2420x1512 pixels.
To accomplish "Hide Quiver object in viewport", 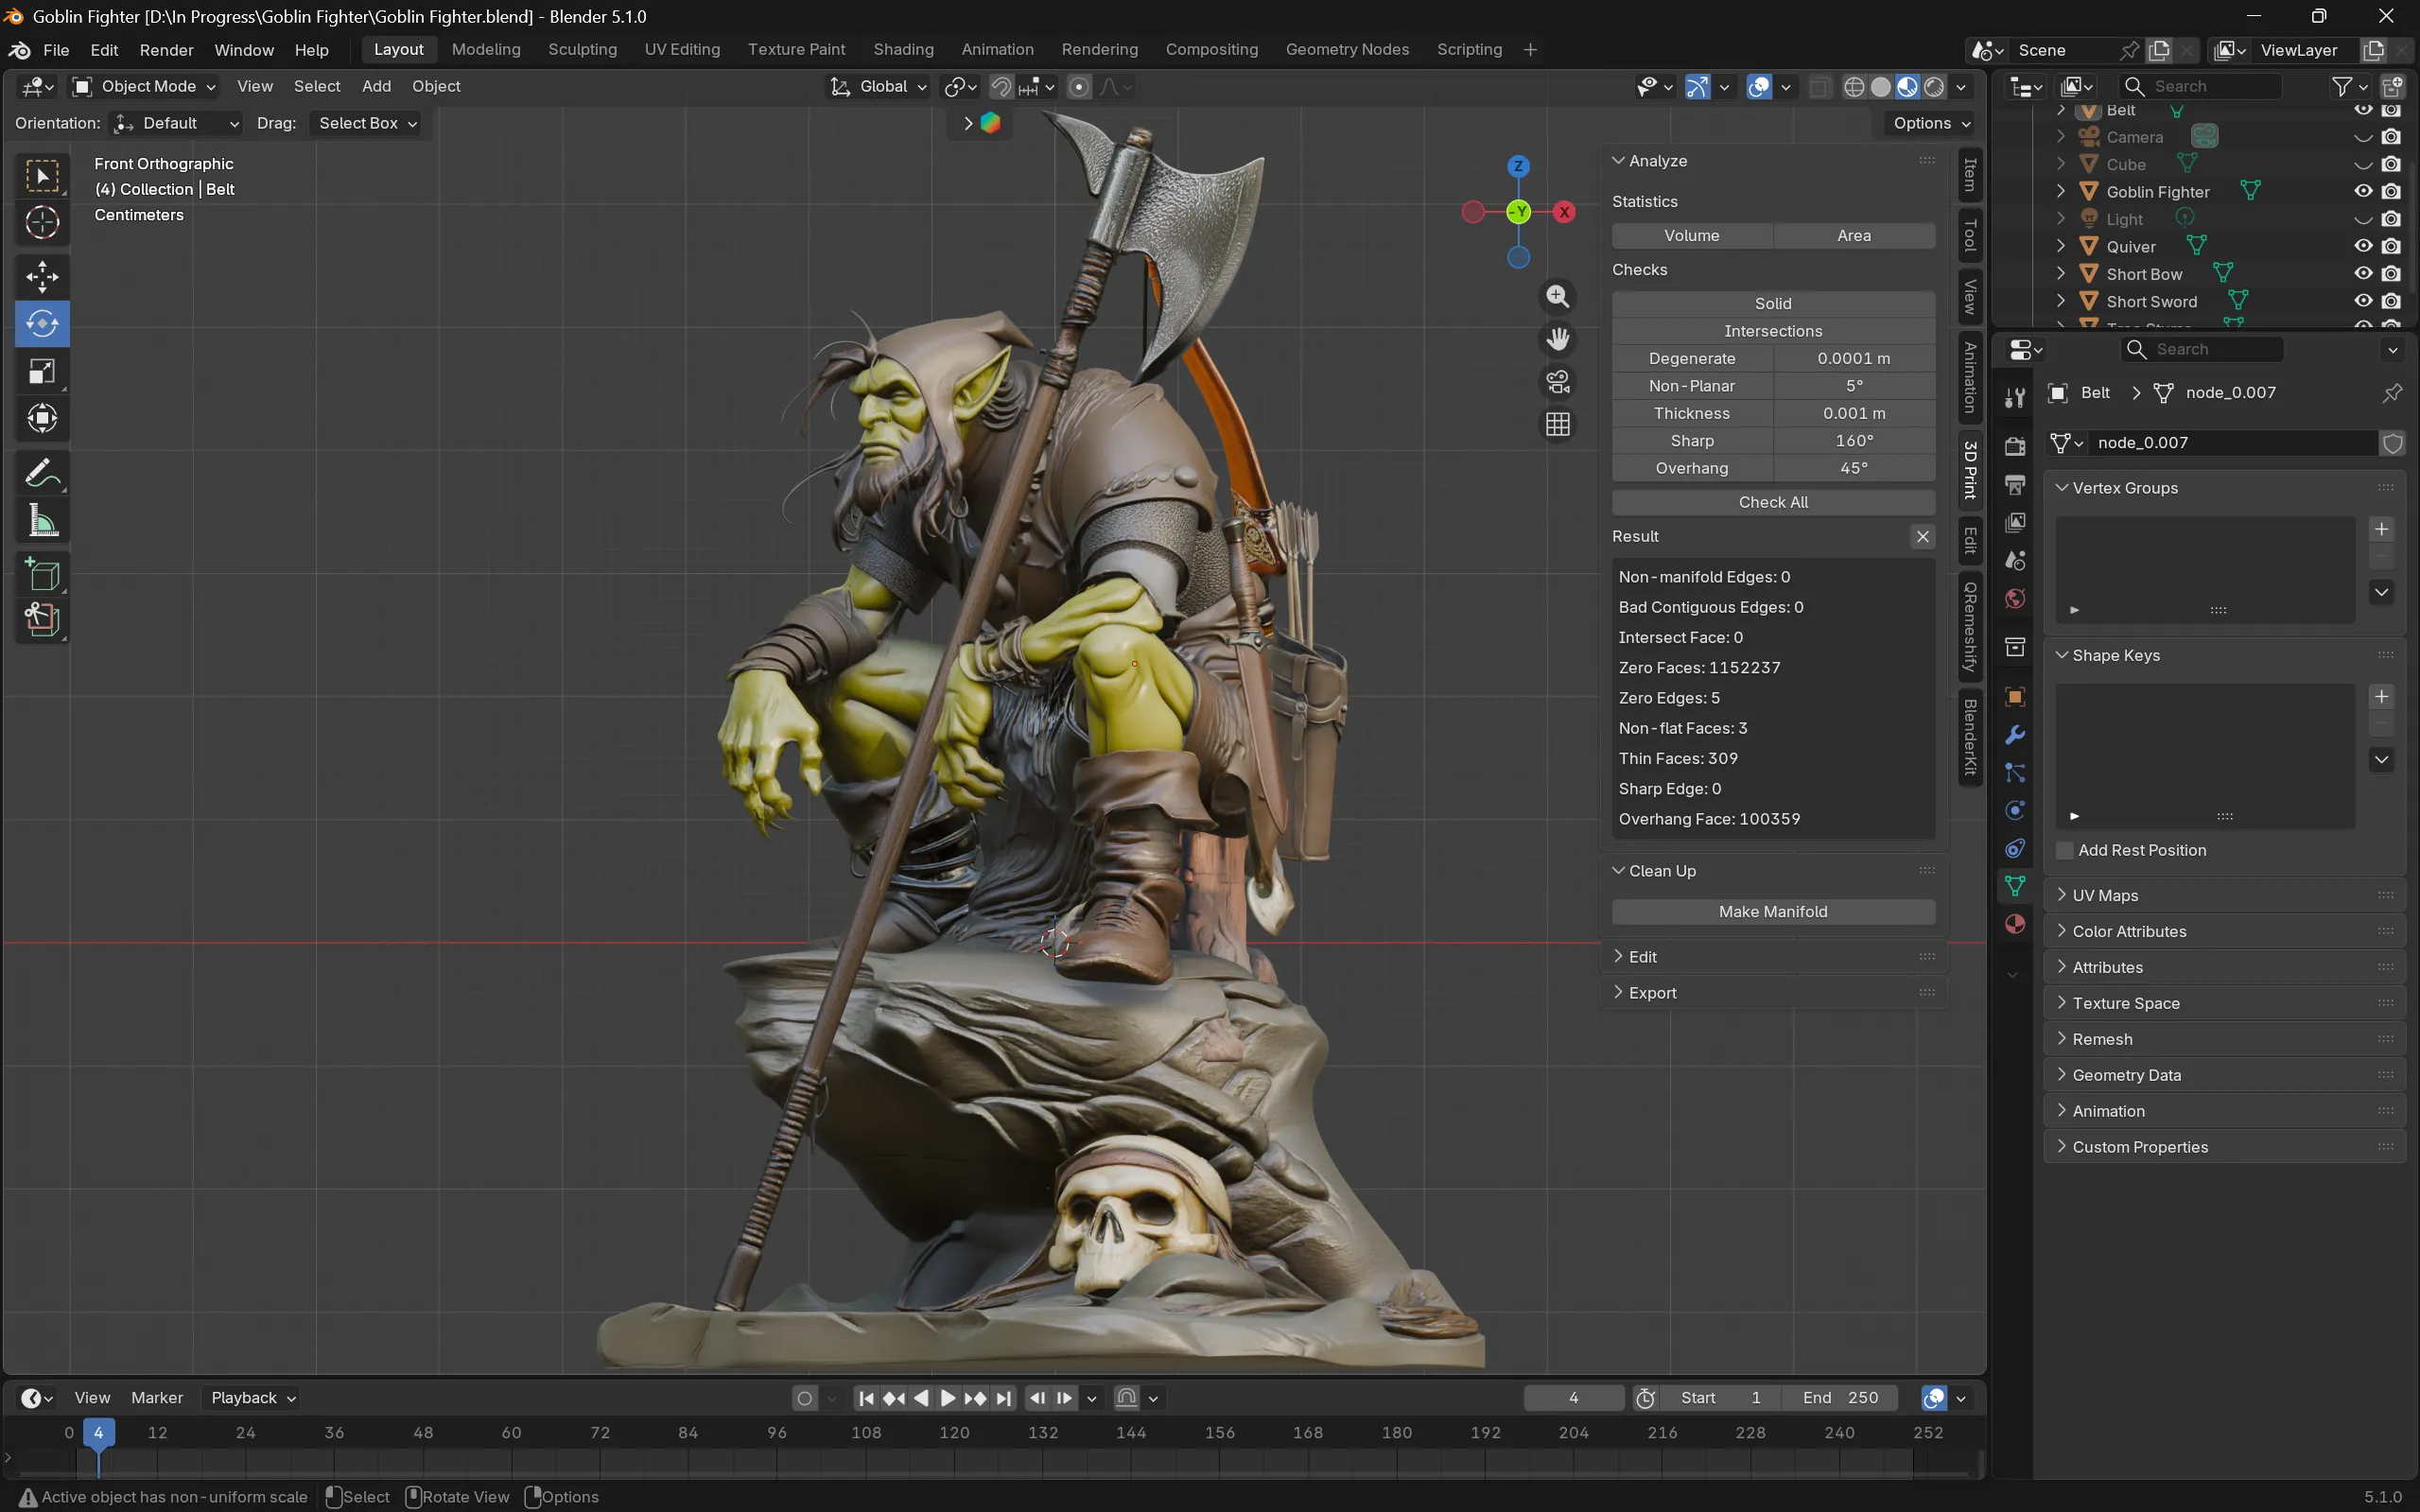I will 2363,246.
